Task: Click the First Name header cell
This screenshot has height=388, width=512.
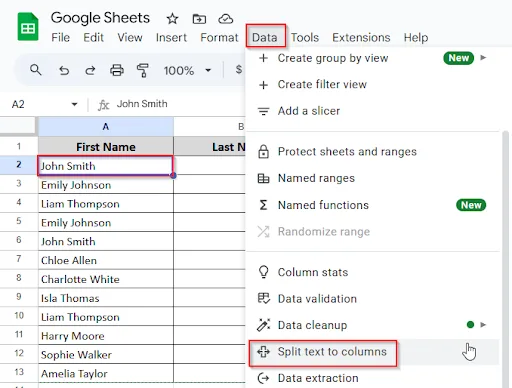Action: pyautogui.click(x=106, y=147)
